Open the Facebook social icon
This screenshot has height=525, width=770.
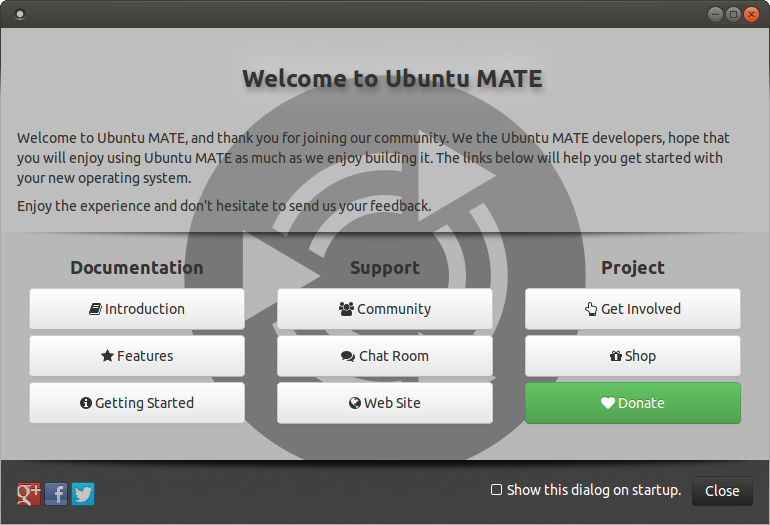pyautogui.click(x=56, y=494)
